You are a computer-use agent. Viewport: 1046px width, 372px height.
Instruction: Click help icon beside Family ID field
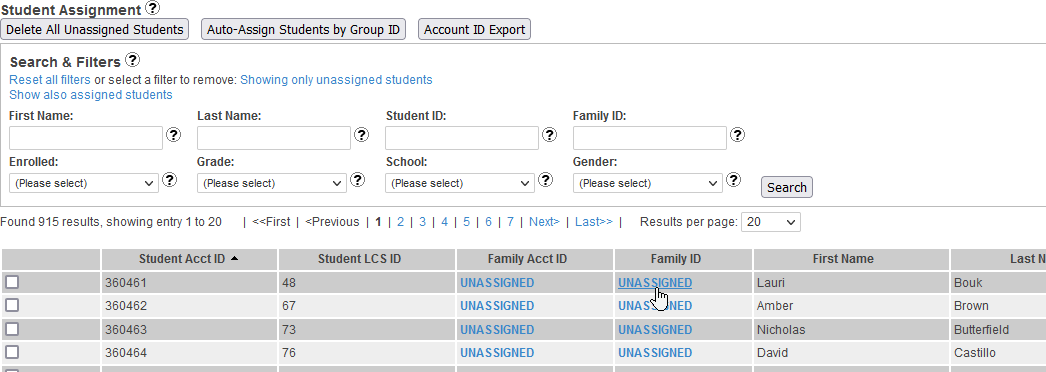point(737,135)
